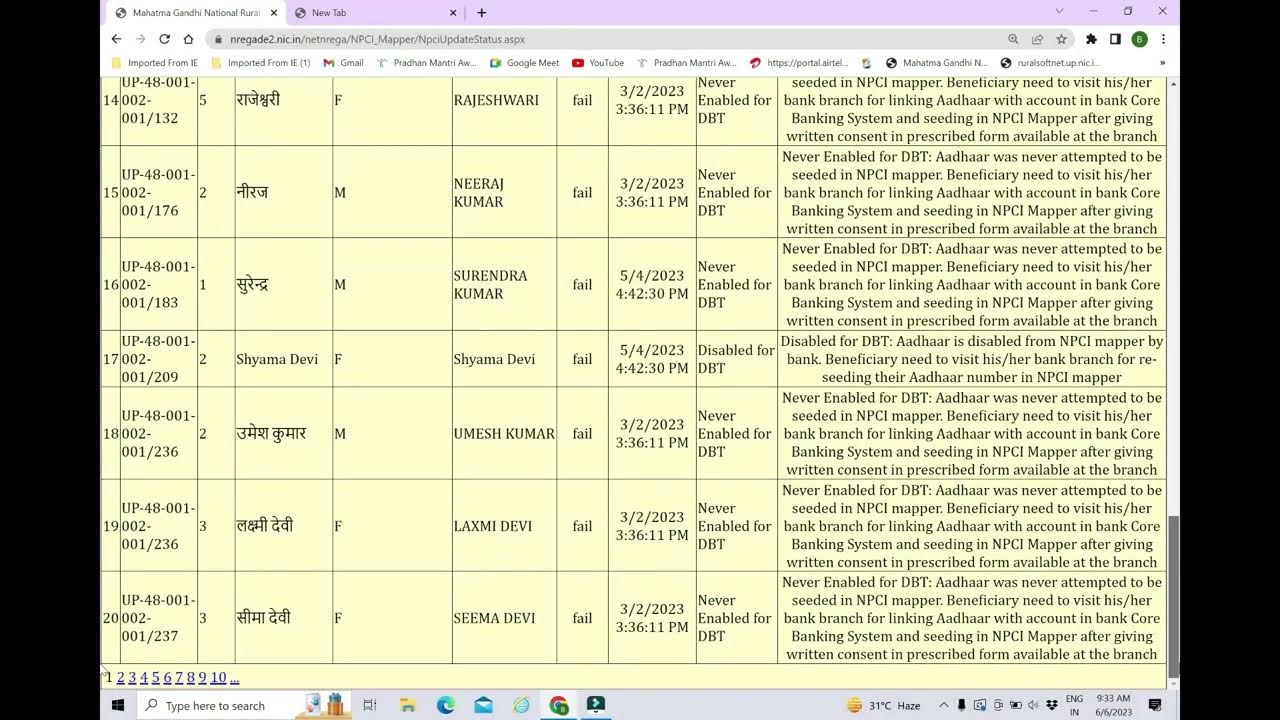Close the New Tab tab
Viewport: 1280px width, 720px height.
452,13
